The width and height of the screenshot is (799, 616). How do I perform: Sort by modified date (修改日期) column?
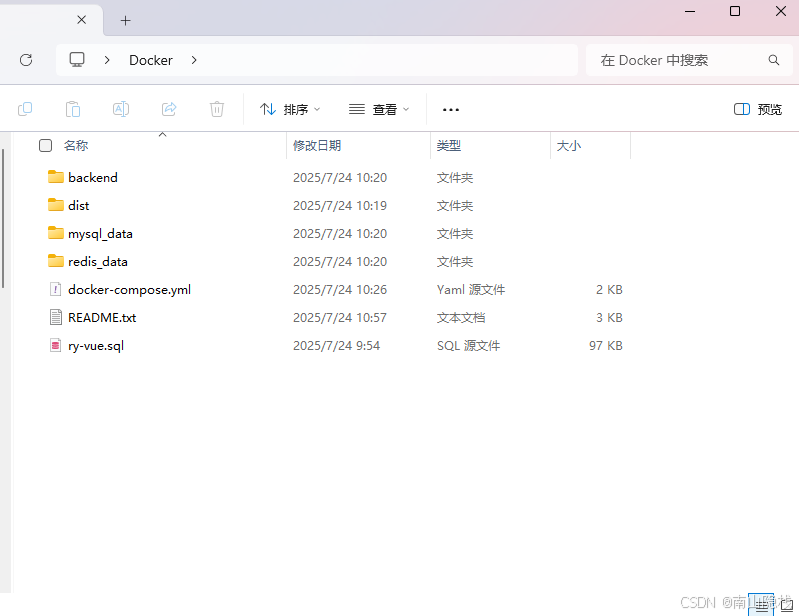pyautogui.click(x=317, y=146)
